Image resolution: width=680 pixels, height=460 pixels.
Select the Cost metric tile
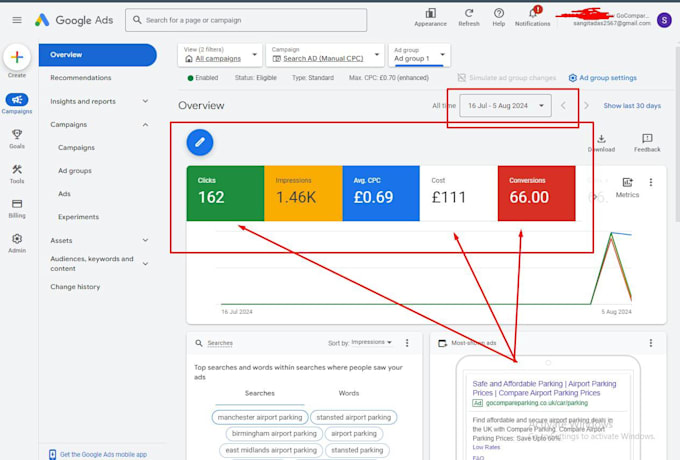[459, 193]
